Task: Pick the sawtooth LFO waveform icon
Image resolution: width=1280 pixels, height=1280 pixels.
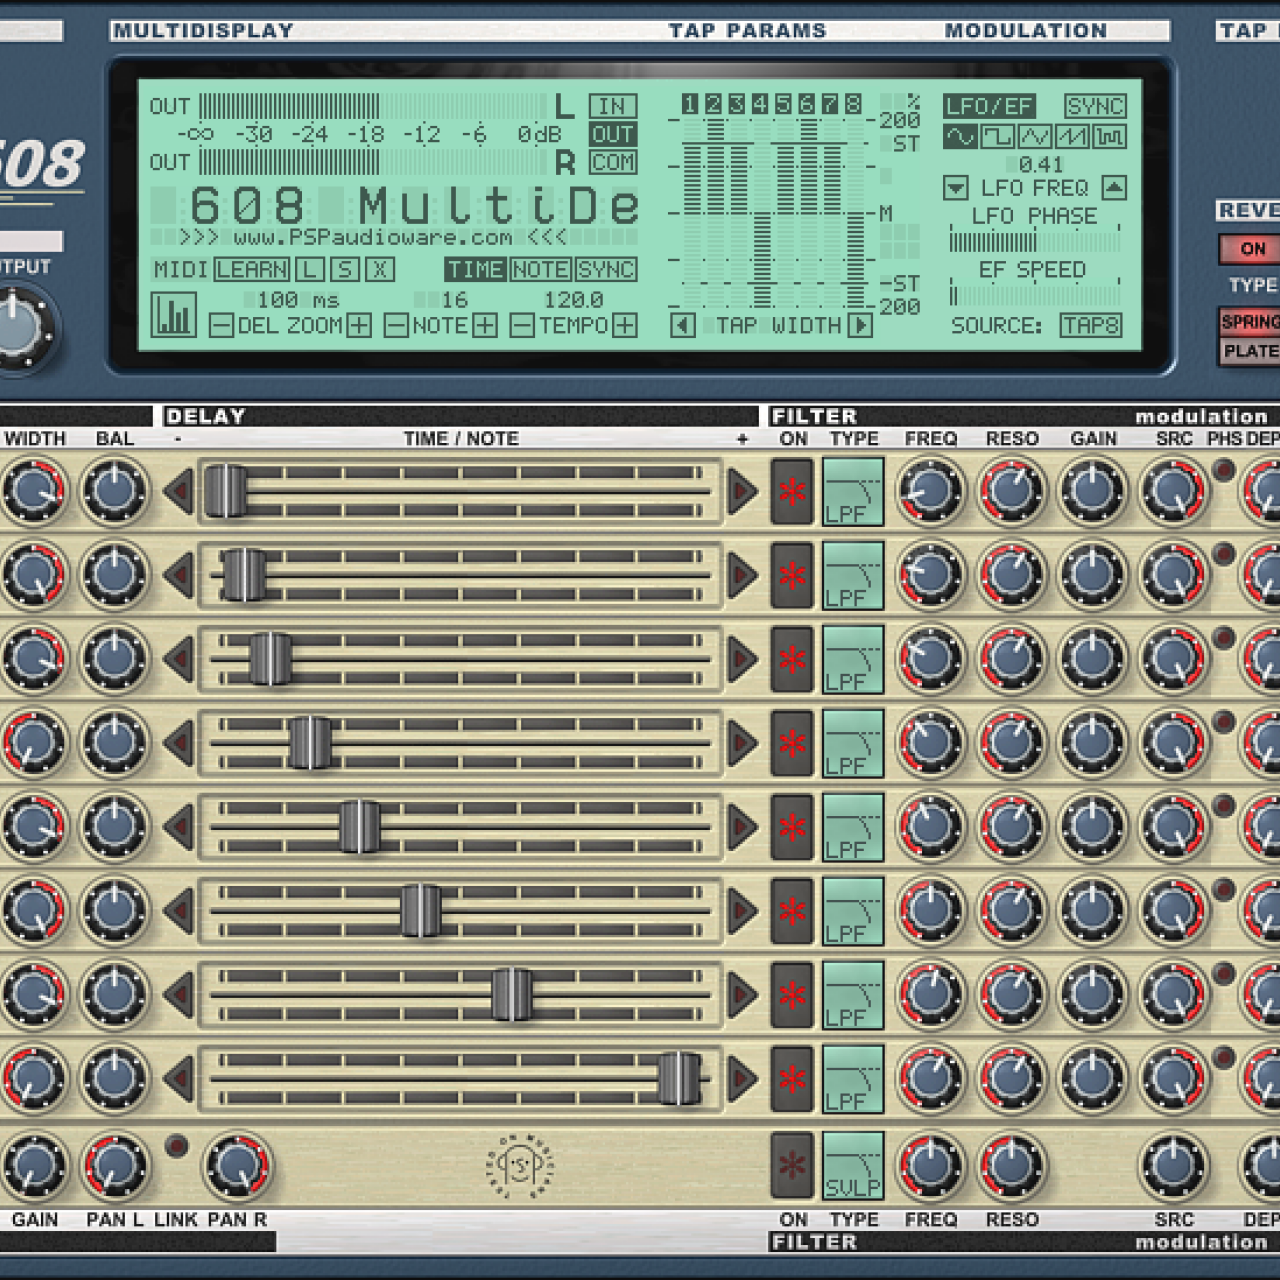Action: tap(1071, 136)
